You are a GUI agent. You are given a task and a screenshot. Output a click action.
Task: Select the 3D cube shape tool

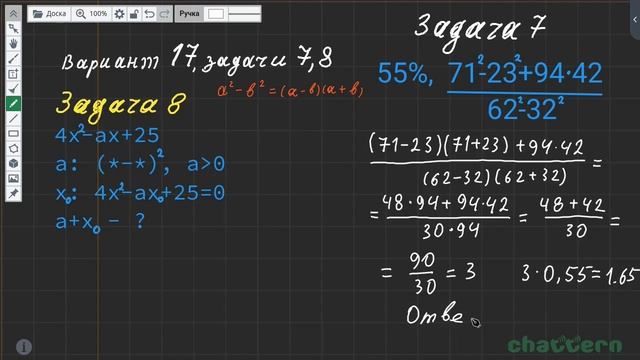(13, 164)
